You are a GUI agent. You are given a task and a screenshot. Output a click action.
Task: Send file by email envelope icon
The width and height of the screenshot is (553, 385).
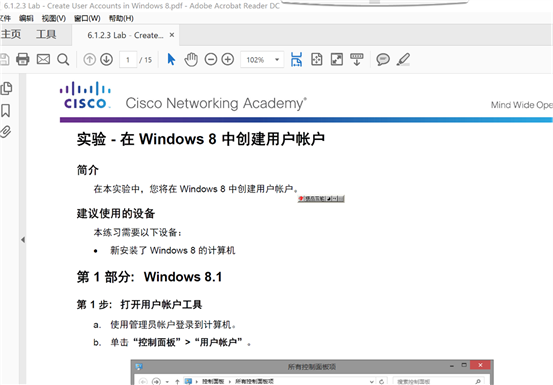point(43,59)
